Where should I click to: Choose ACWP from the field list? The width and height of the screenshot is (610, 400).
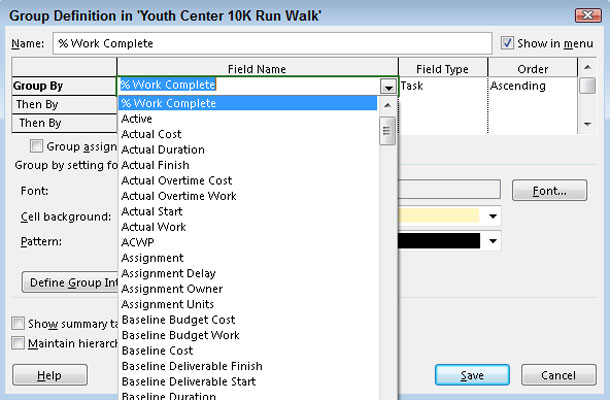tap(138, 242)
